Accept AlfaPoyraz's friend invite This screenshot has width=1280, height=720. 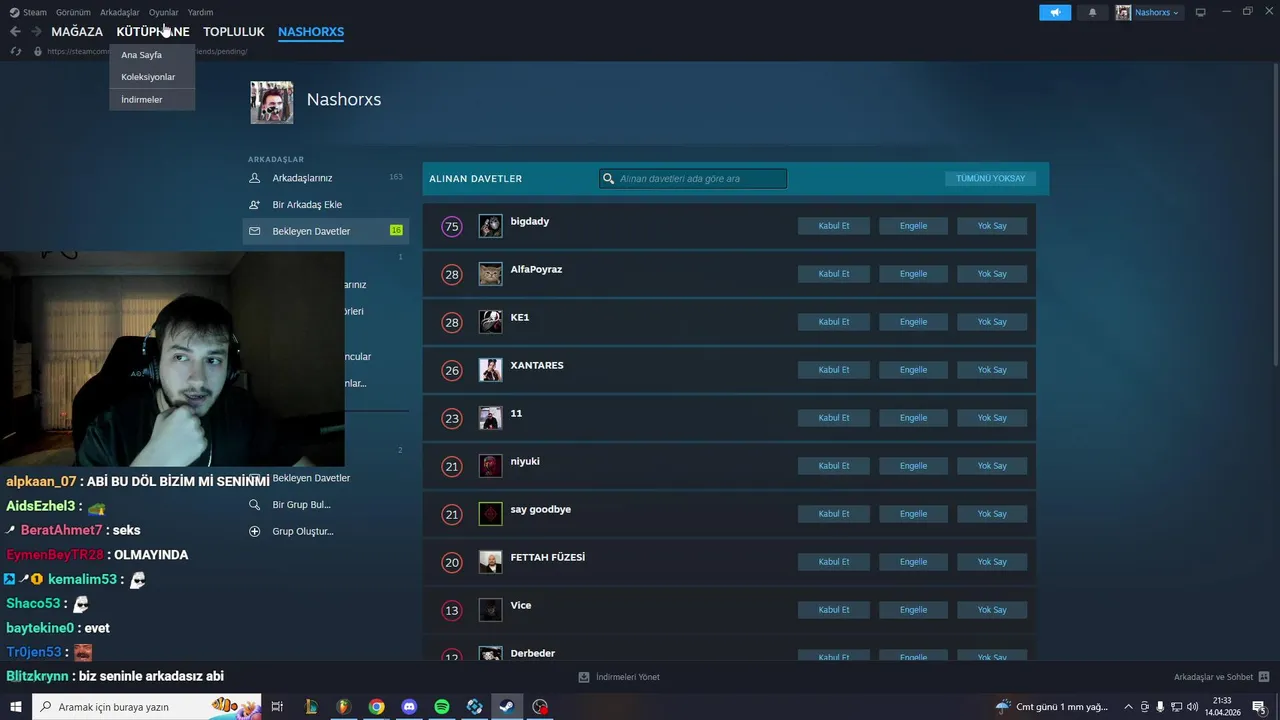point(834,274)
